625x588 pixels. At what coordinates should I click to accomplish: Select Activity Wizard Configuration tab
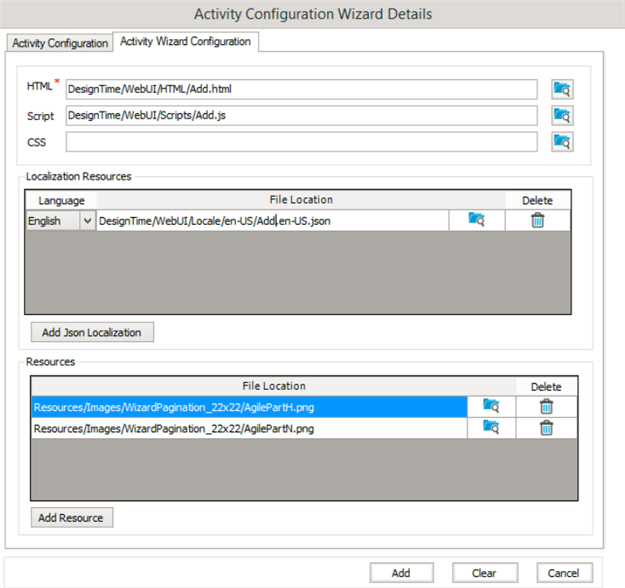186,41
